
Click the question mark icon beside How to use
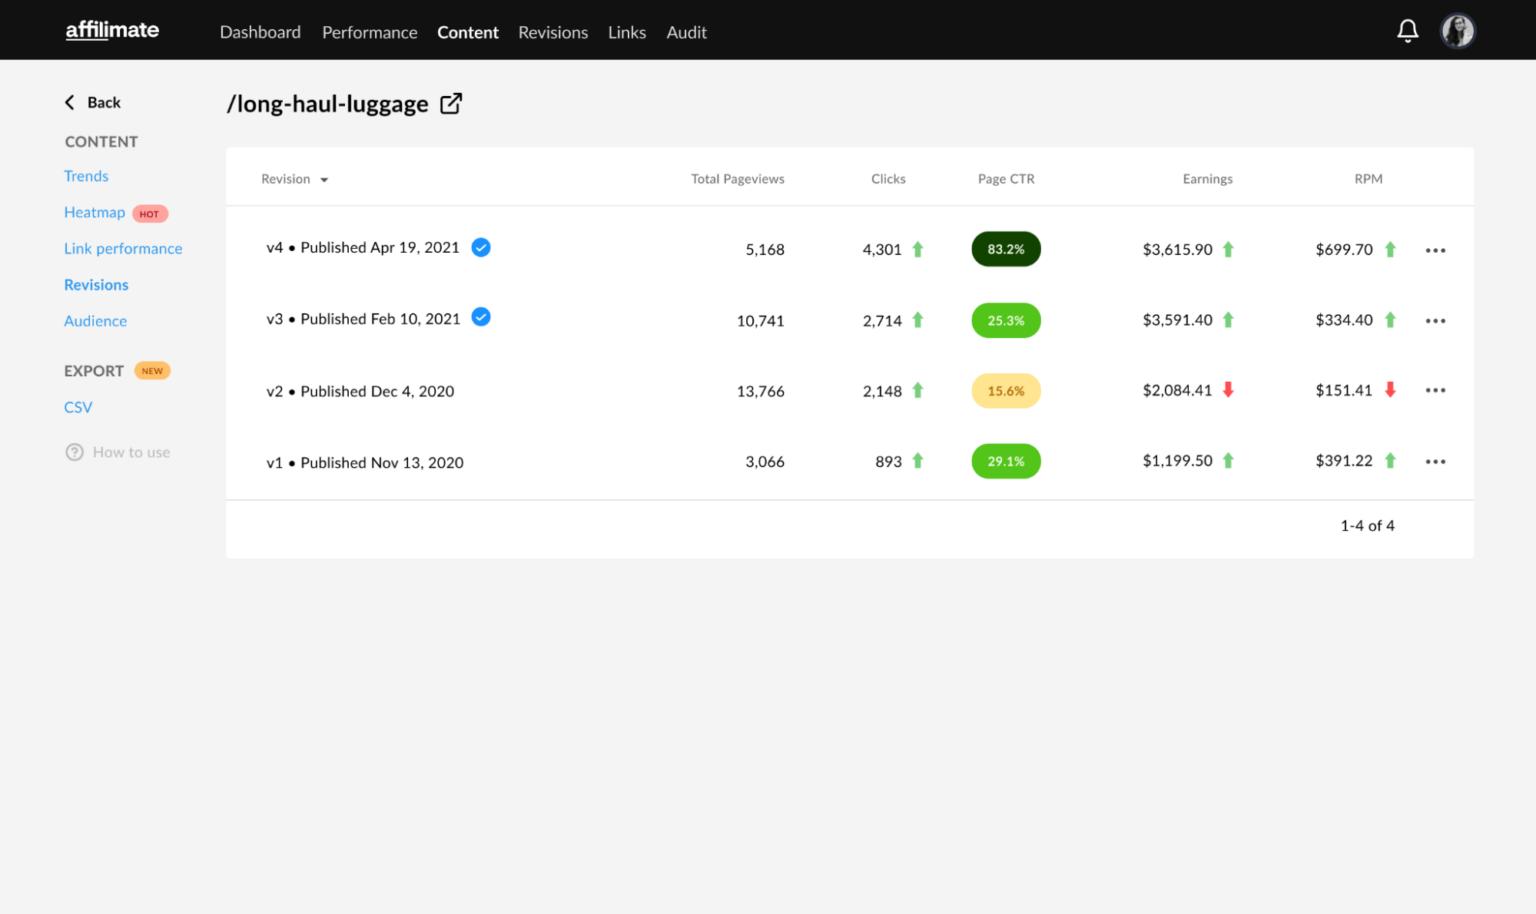point(75,452)
